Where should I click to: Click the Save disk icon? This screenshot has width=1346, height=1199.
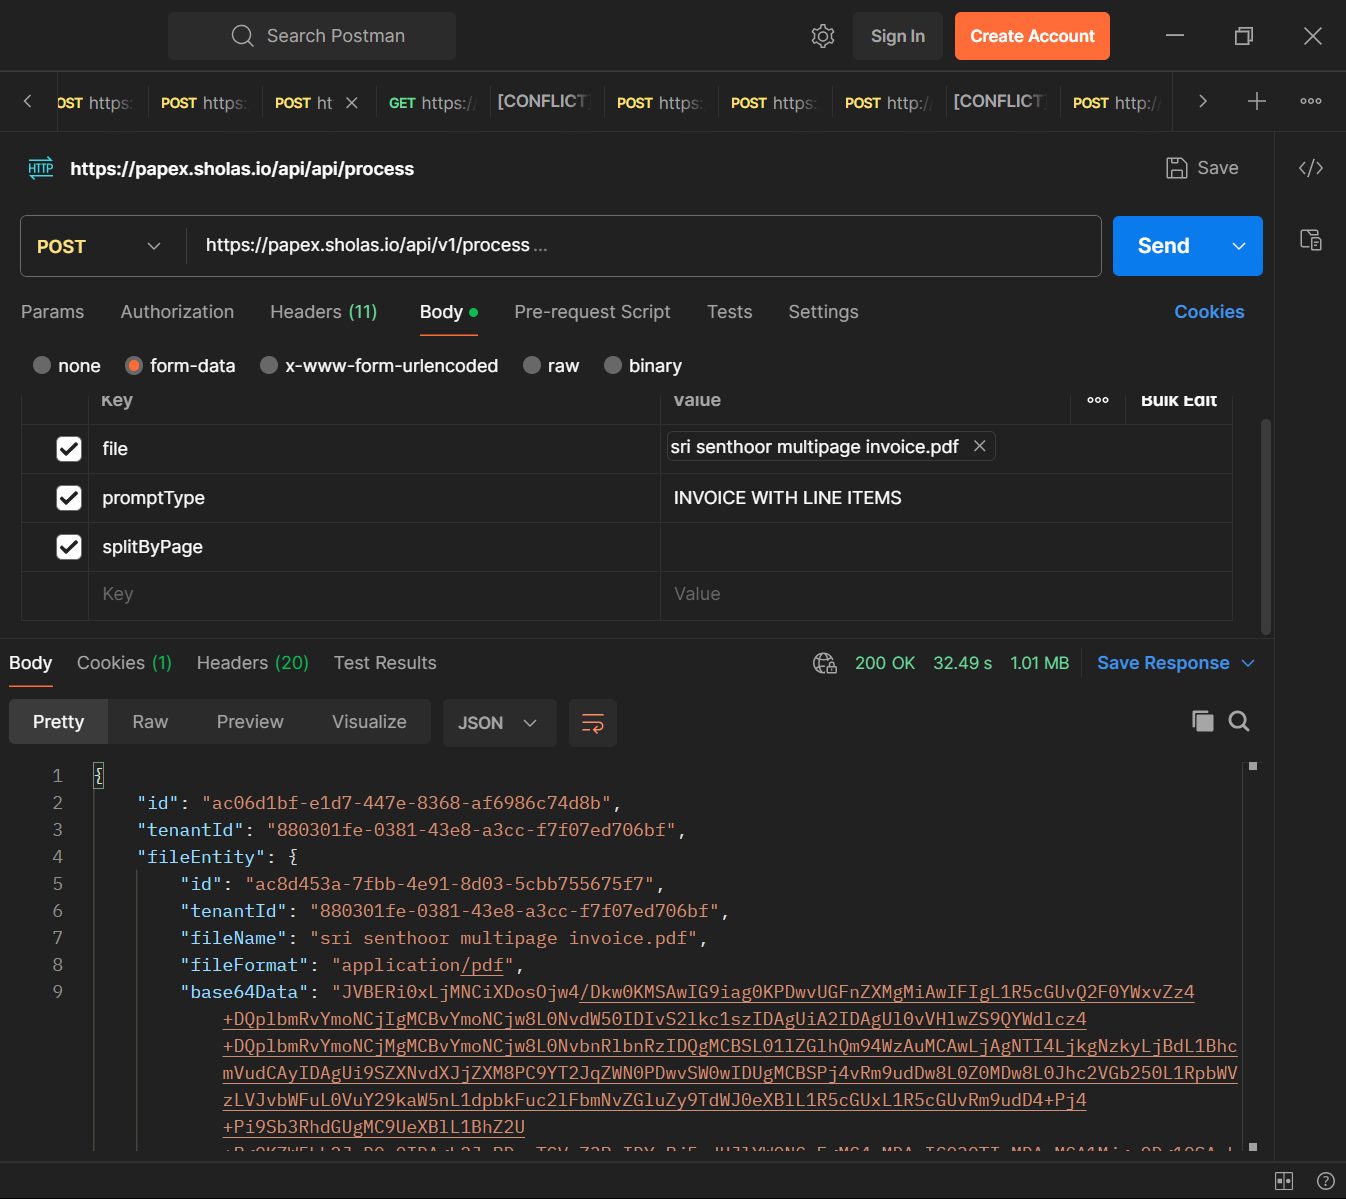(1177, 168)
